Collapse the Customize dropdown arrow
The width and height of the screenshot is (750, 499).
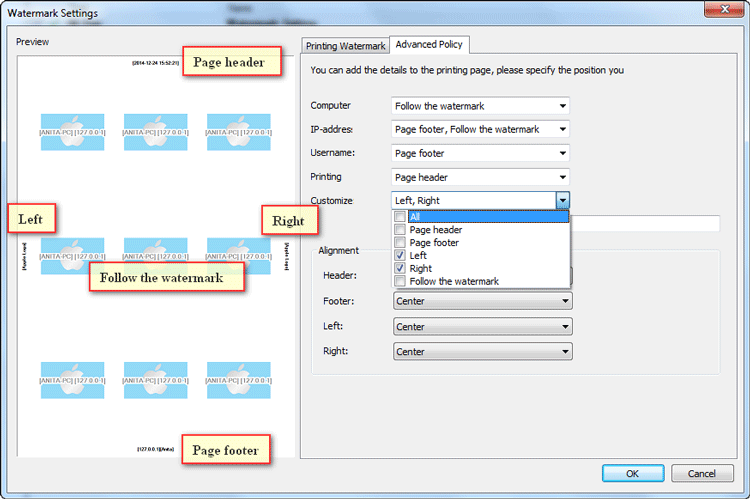(563, 200)
